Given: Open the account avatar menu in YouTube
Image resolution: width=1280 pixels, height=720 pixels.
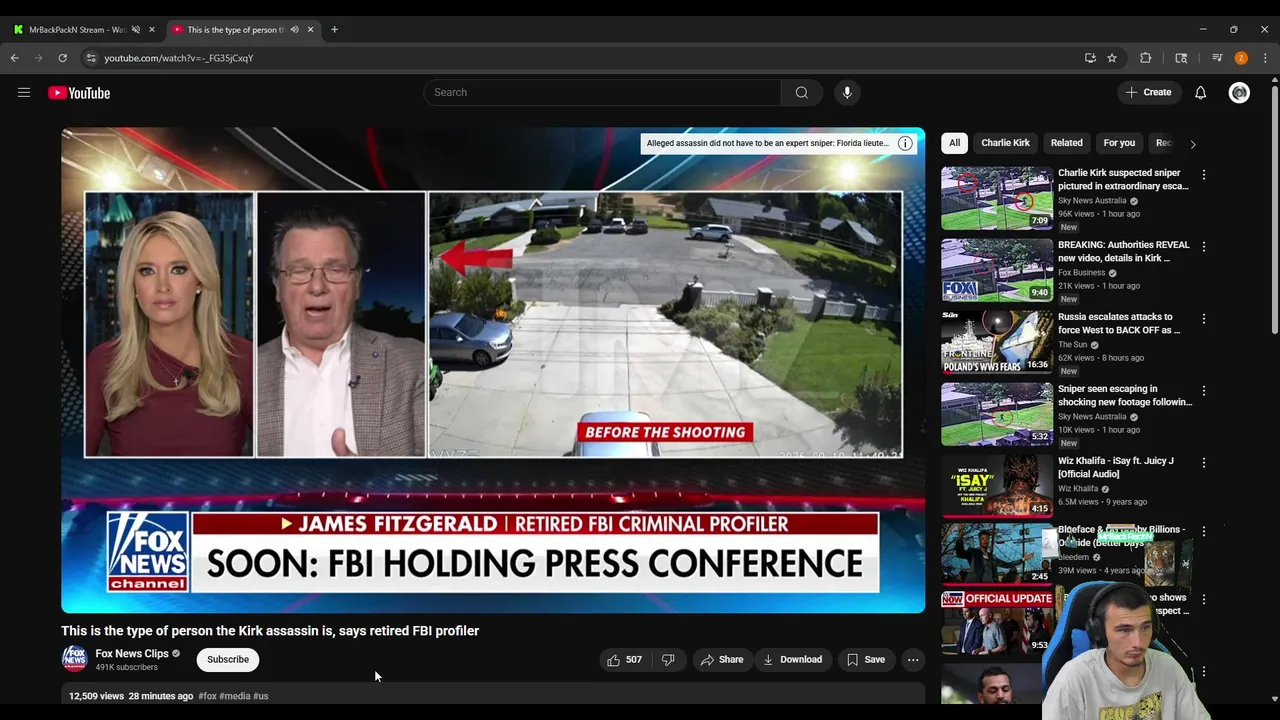Looking at the screenshot, I should click(1239, 92).
